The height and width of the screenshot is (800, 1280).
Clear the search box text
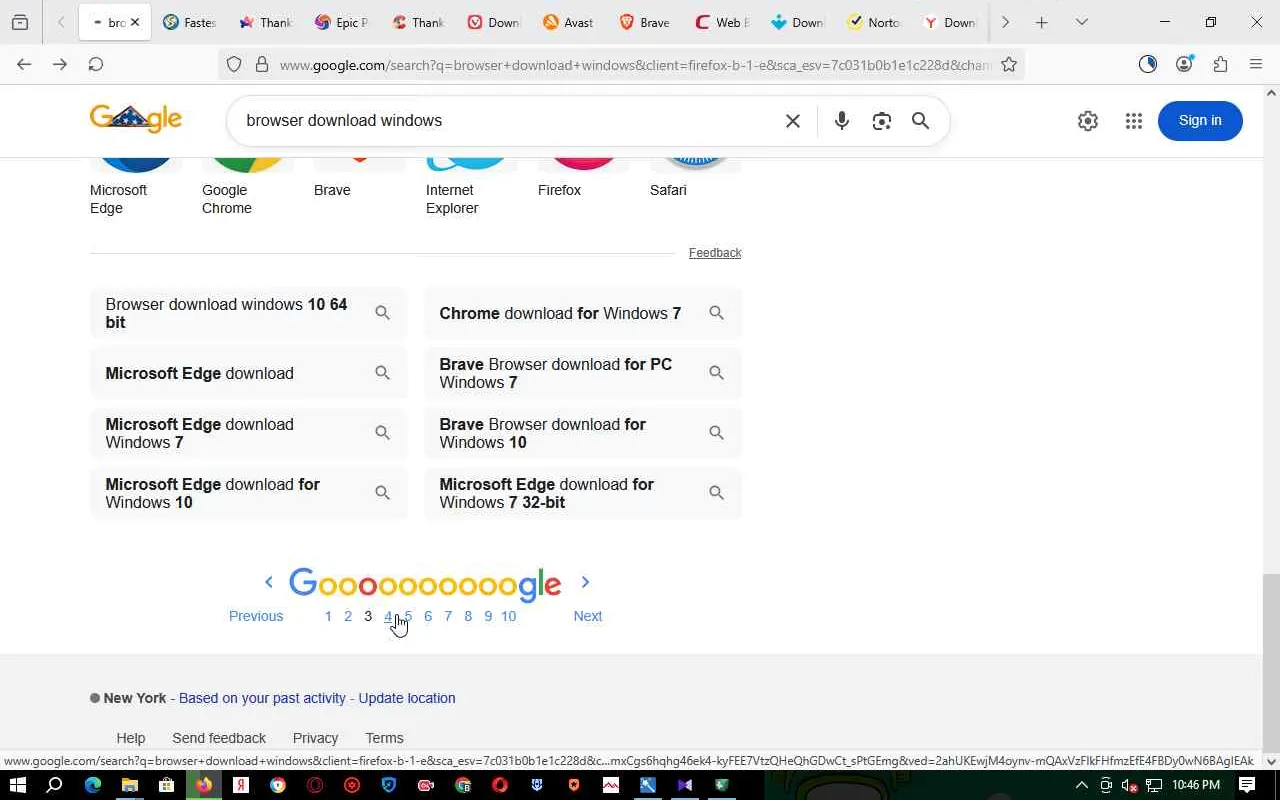pos(793,121)
